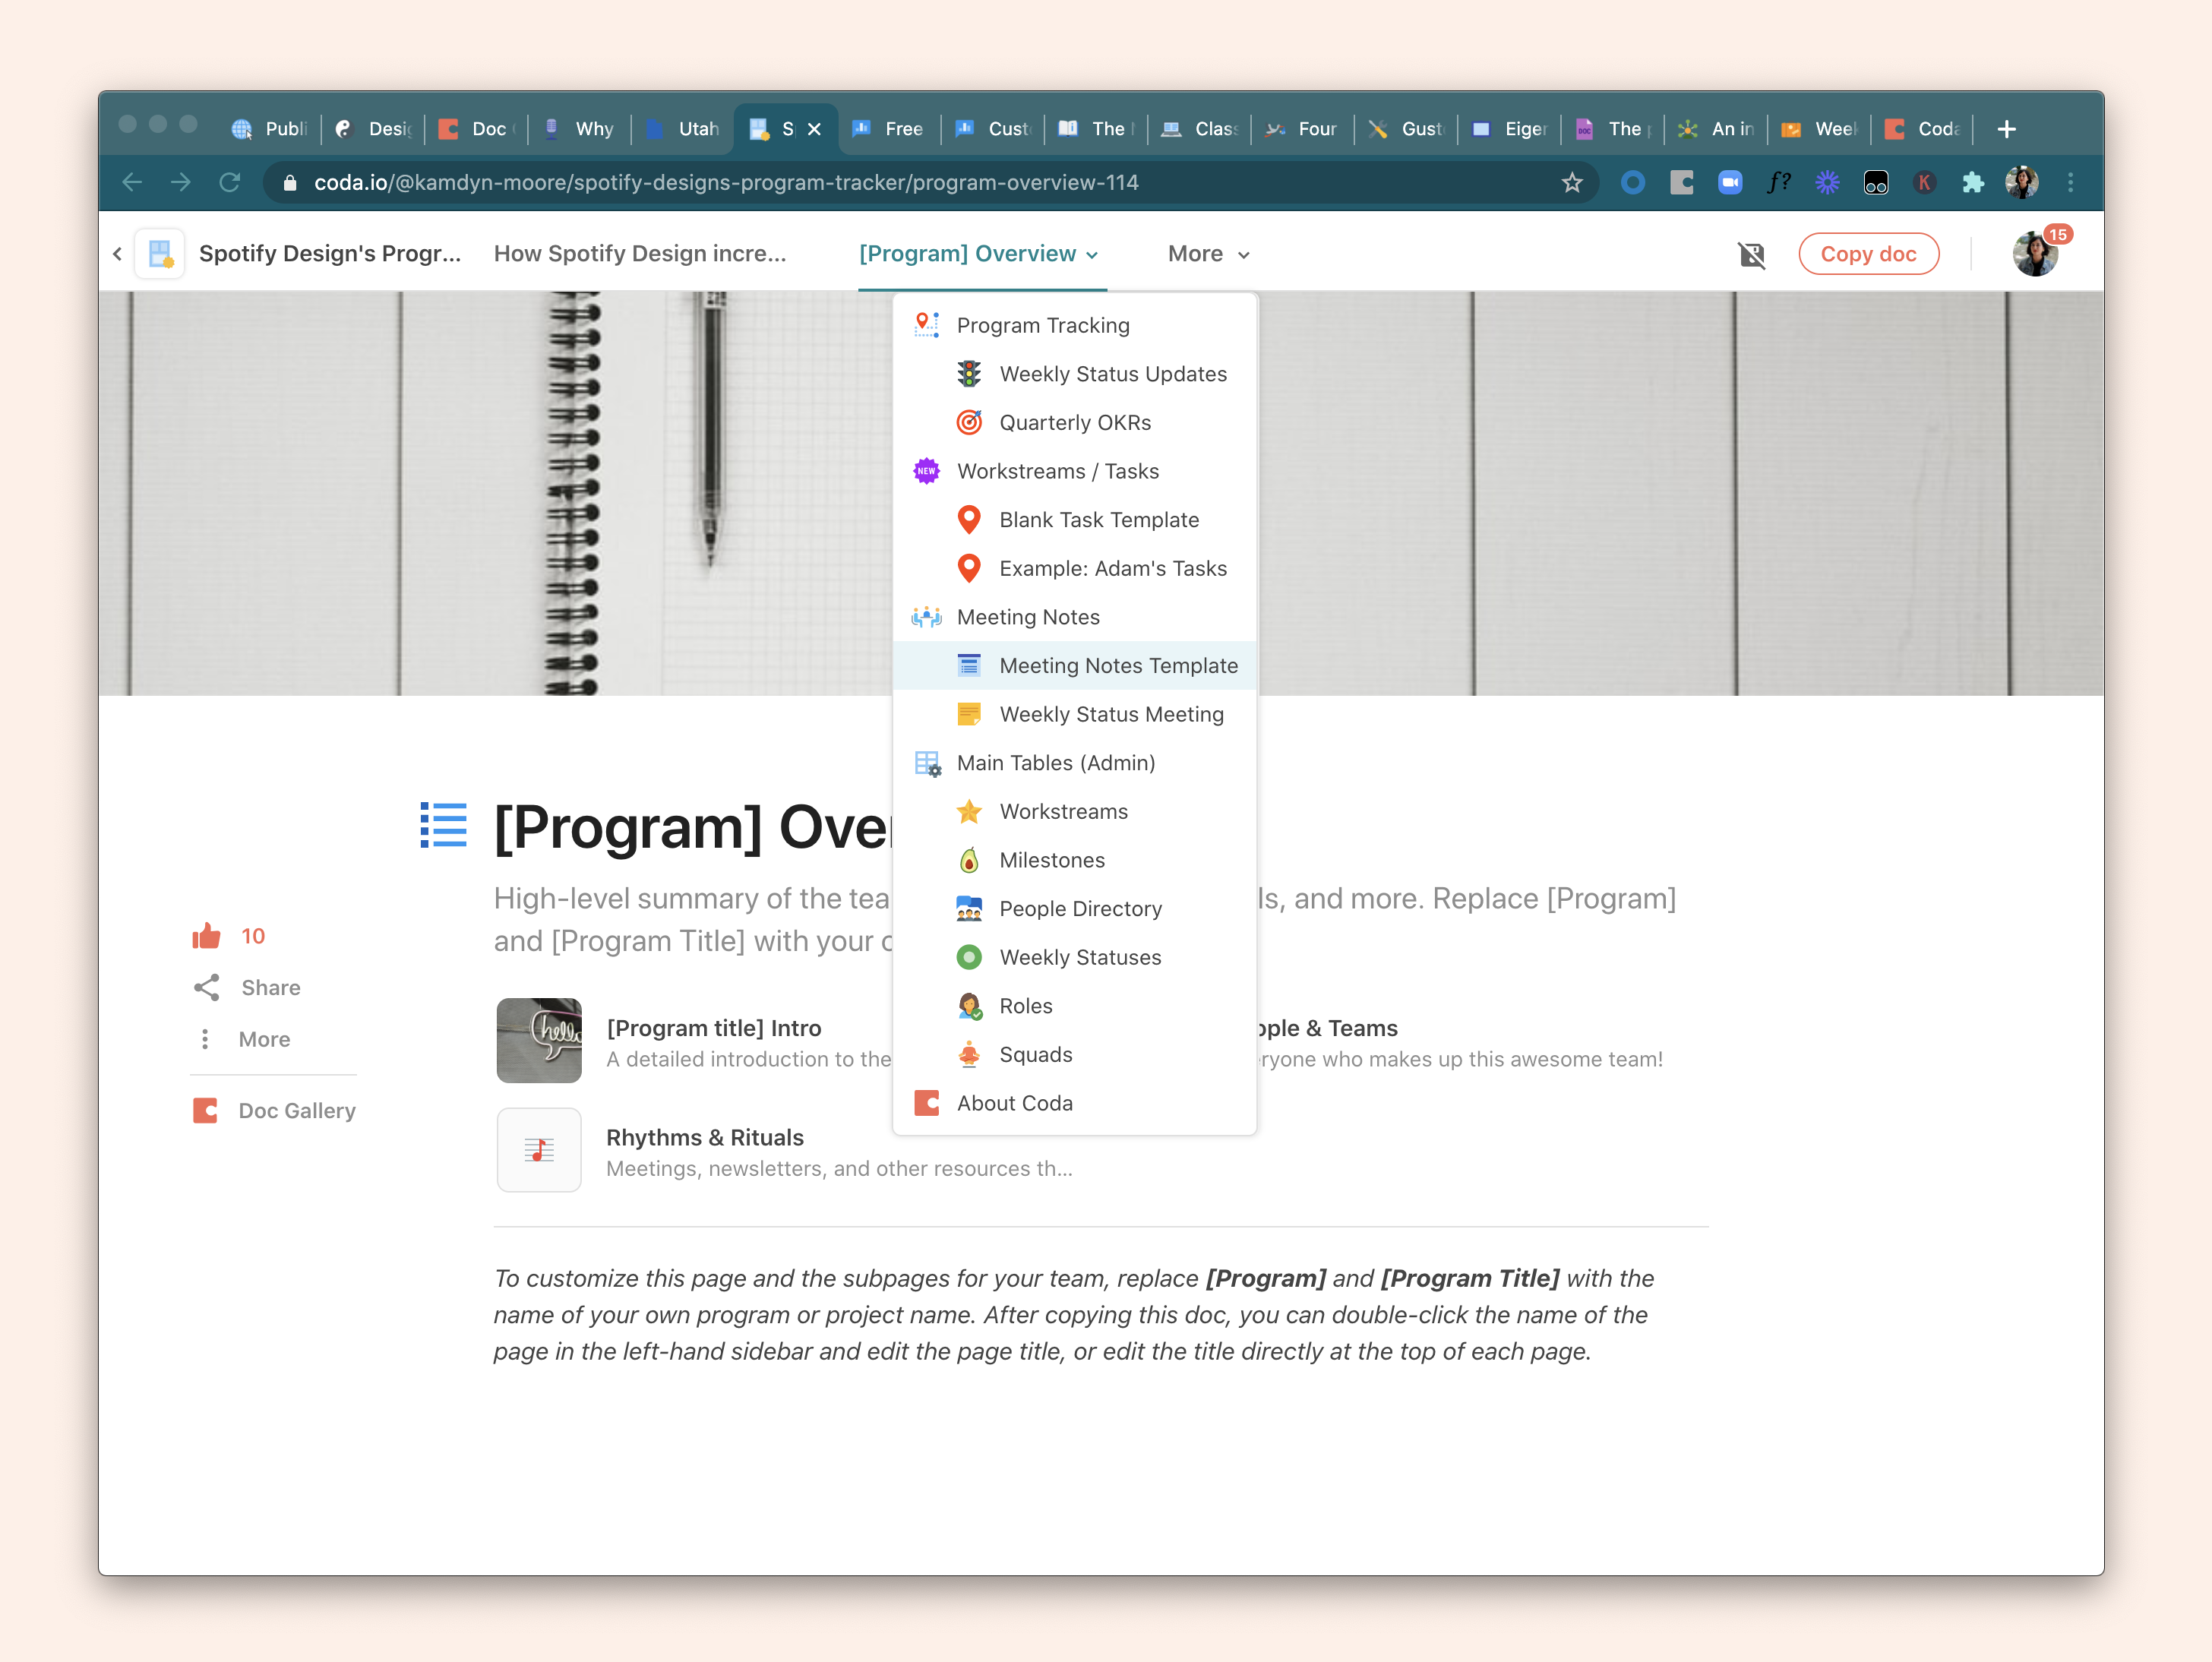Click the user avatar with 15 notifications
This screenshot has width=2212, height=1662.
2035,254
